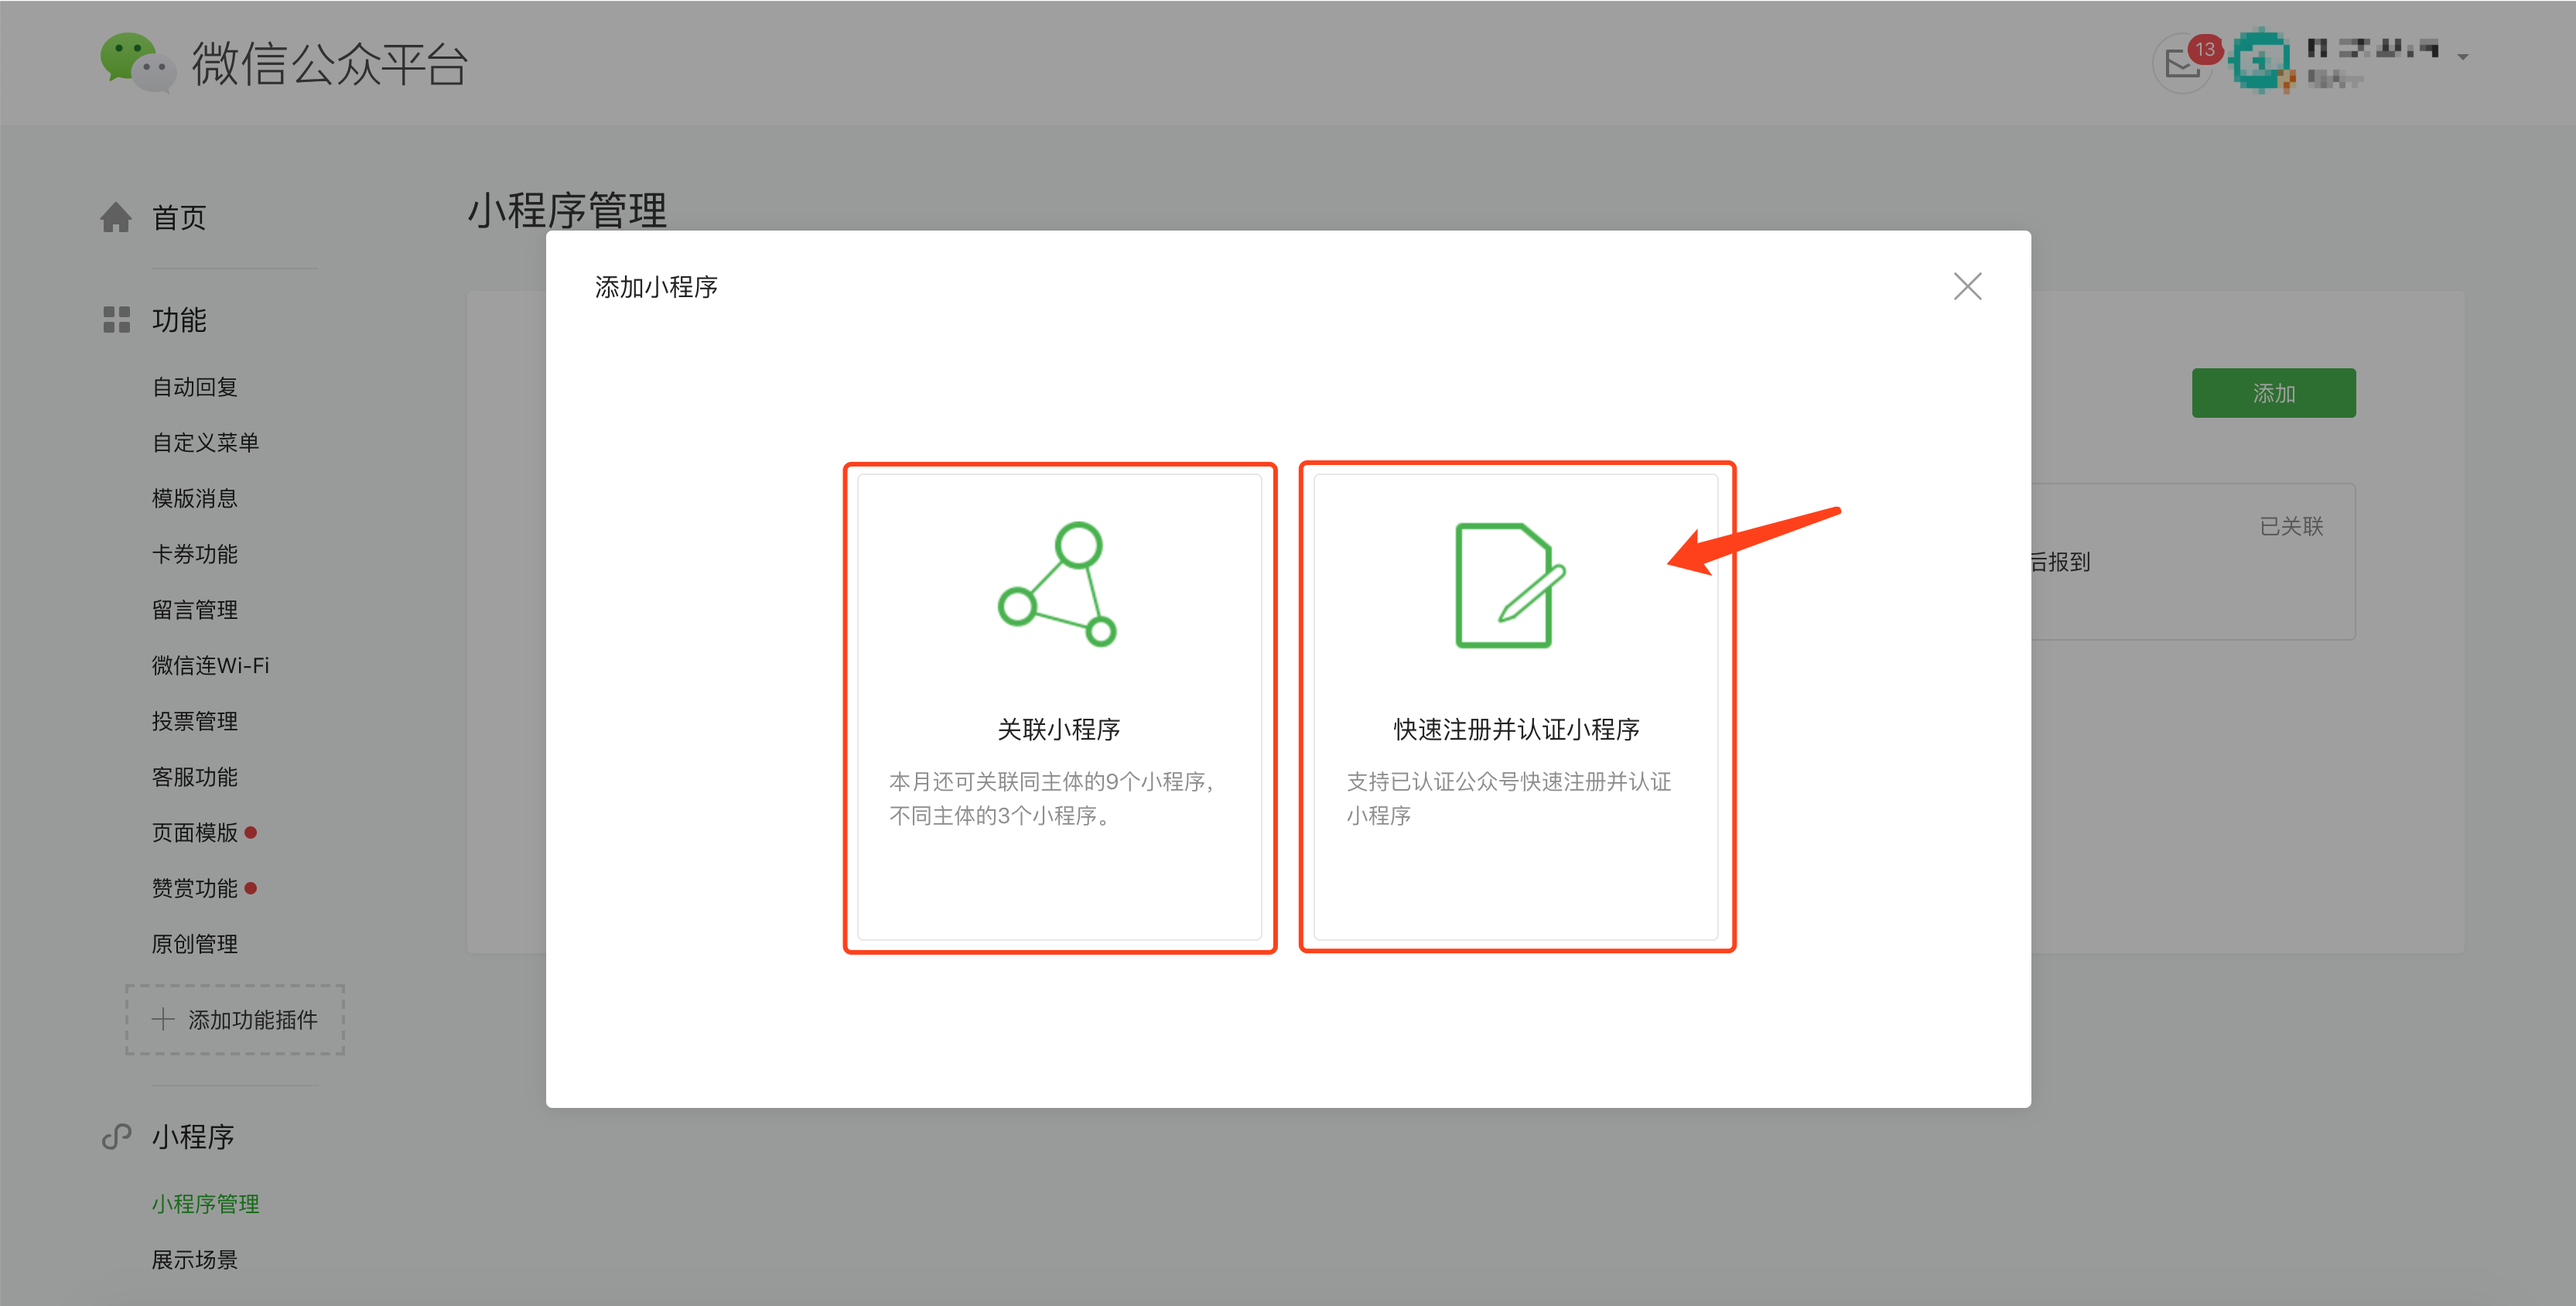Open 展示场景 in the sidebar

[194, 1260]
